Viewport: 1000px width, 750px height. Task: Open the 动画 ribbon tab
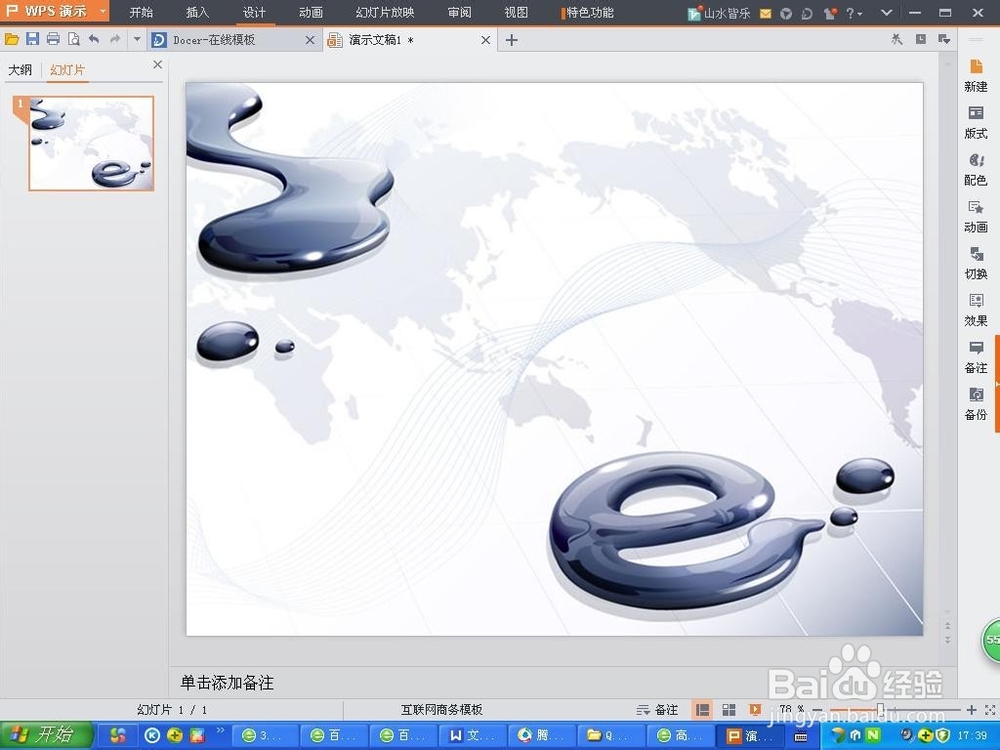(311, 12)
